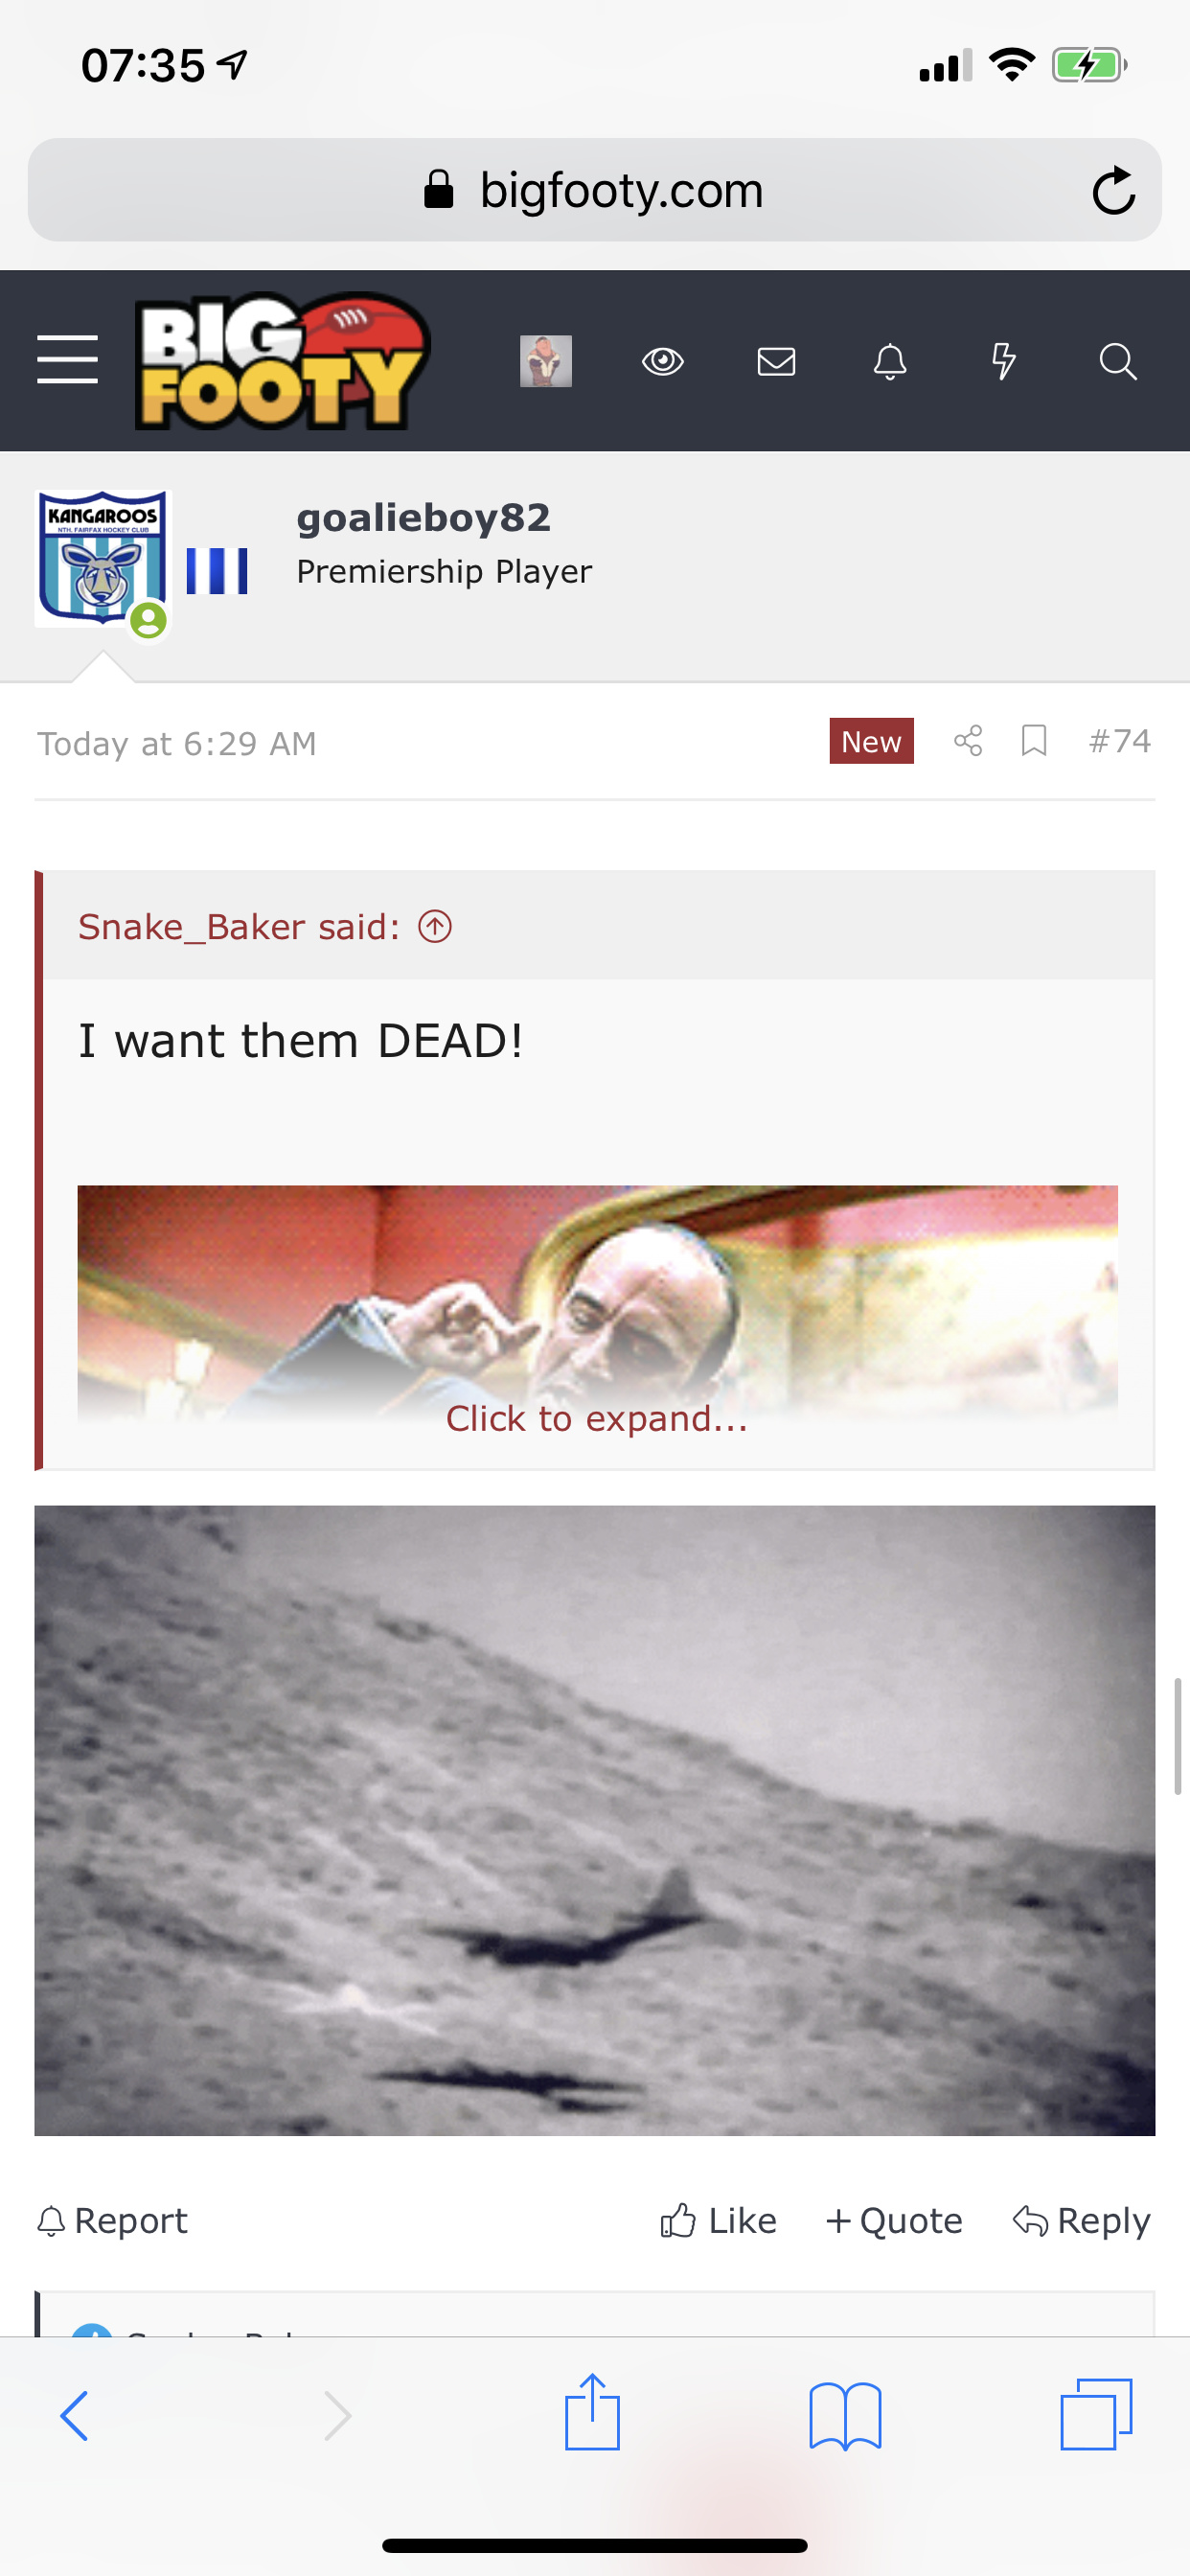Reload the page in Safari
Viewport: 1190px width, 2576px height.
pos(1113,190)
